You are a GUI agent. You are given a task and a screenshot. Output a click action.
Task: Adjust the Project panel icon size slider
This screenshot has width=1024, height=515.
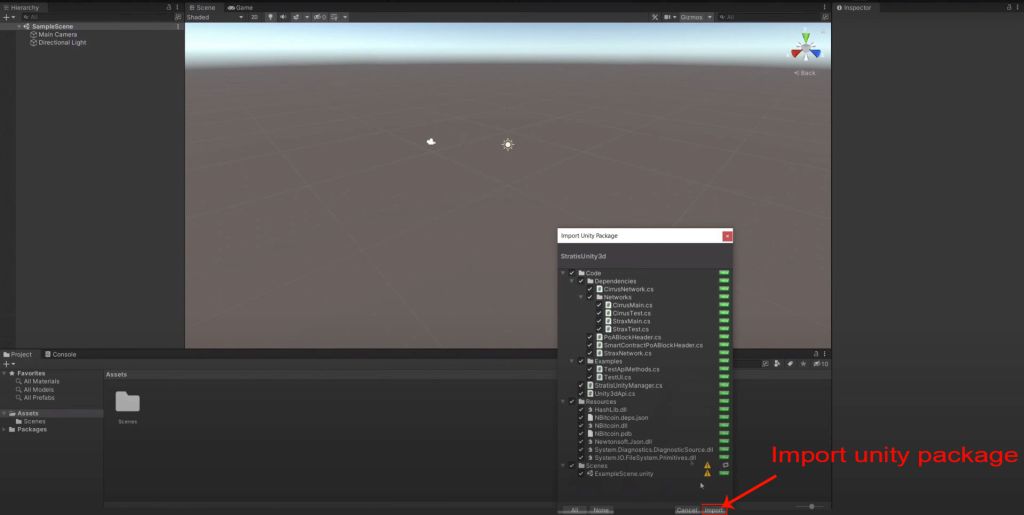click(810, 507)
